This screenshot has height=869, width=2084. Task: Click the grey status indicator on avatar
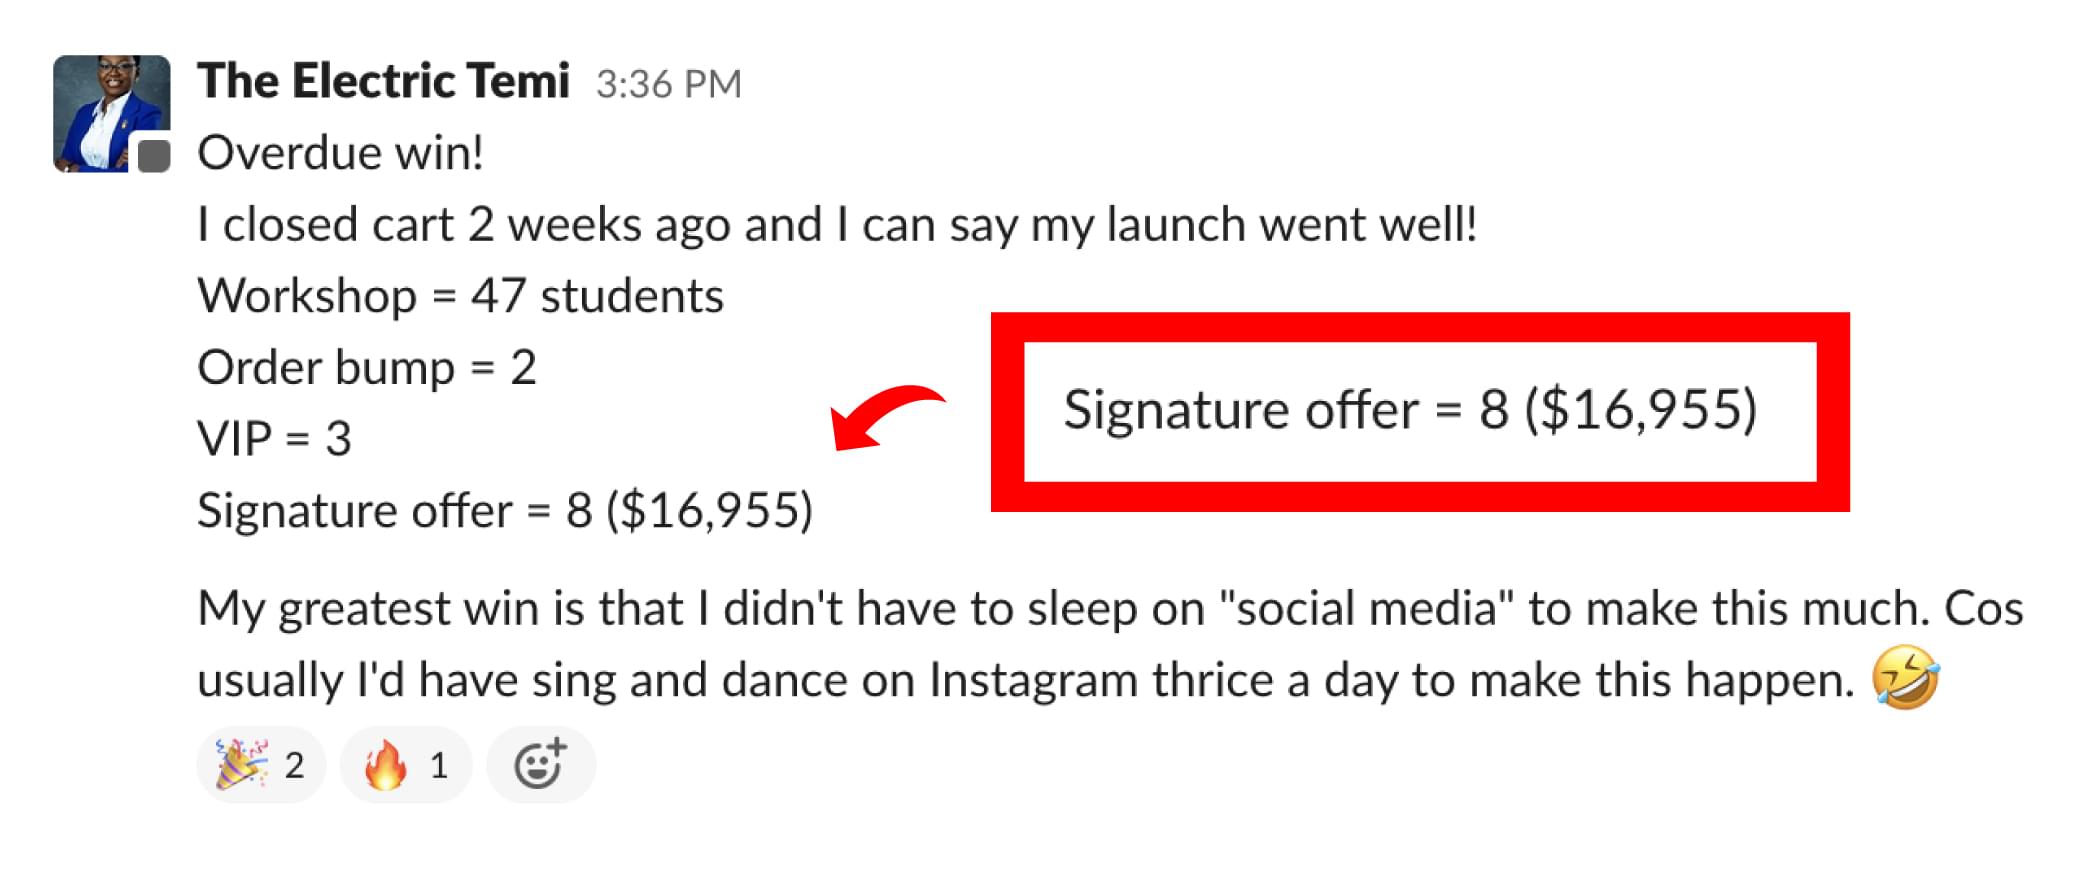pos(153,156)
